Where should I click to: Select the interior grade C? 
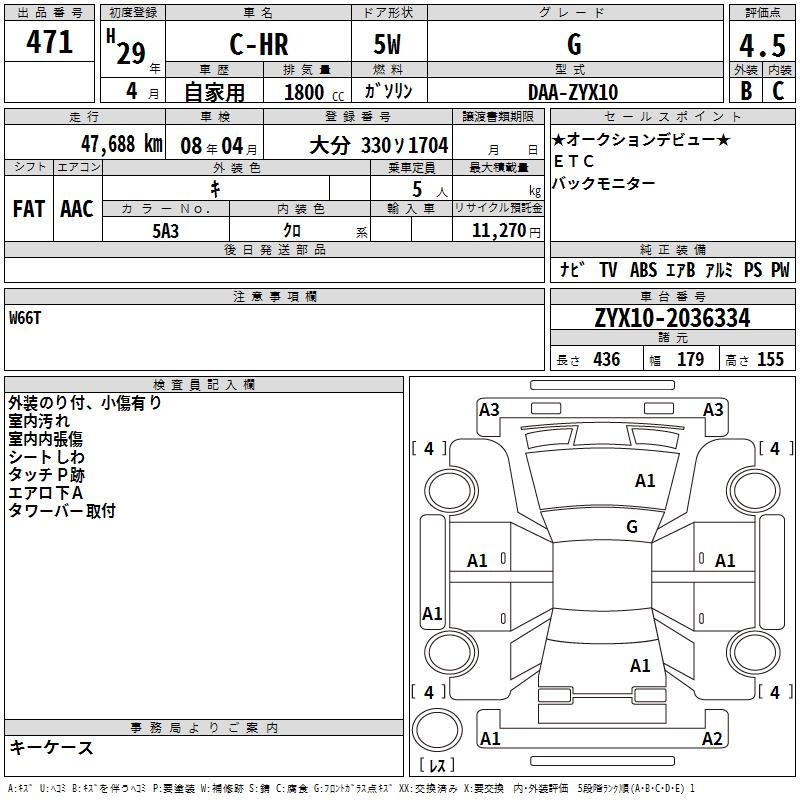click(x=778, y=91)
